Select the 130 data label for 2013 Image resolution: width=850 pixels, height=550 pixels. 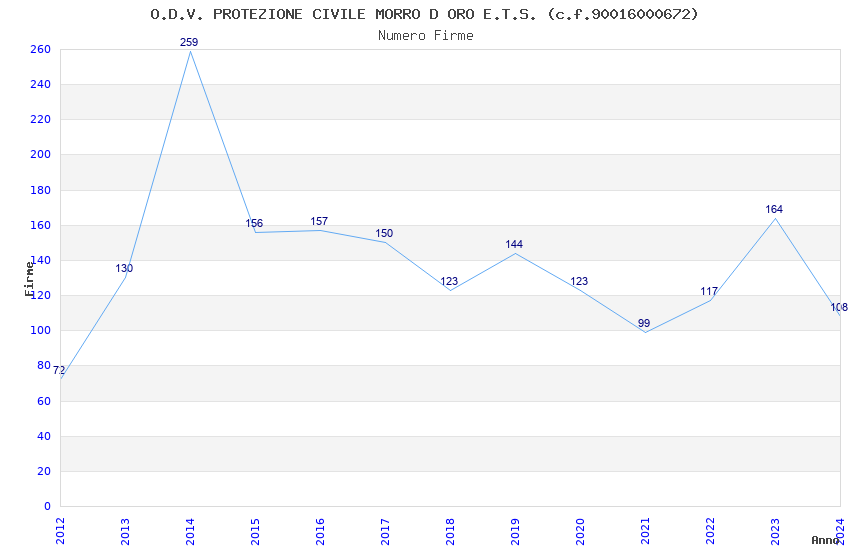click(124, 268)
